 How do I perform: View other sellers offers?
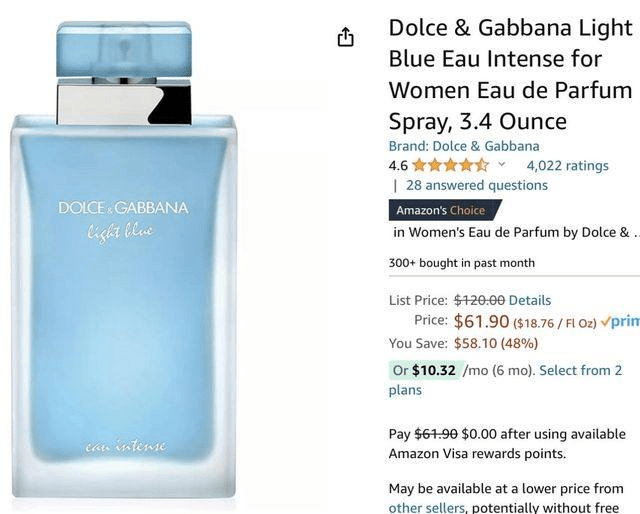click(426, 507)
